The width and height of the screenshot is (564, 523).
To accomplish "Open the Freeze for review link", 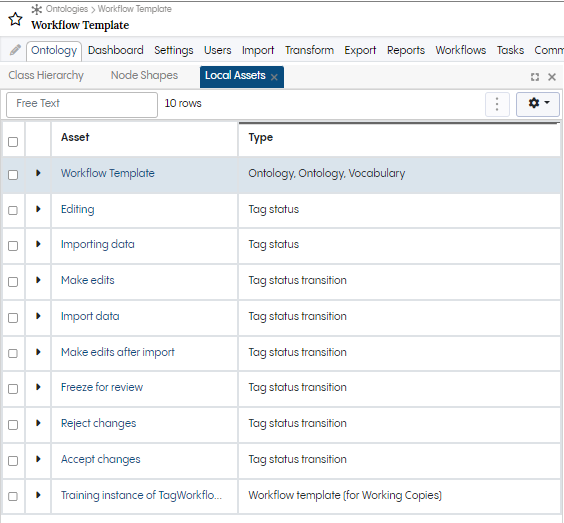I will pos(102,387).
